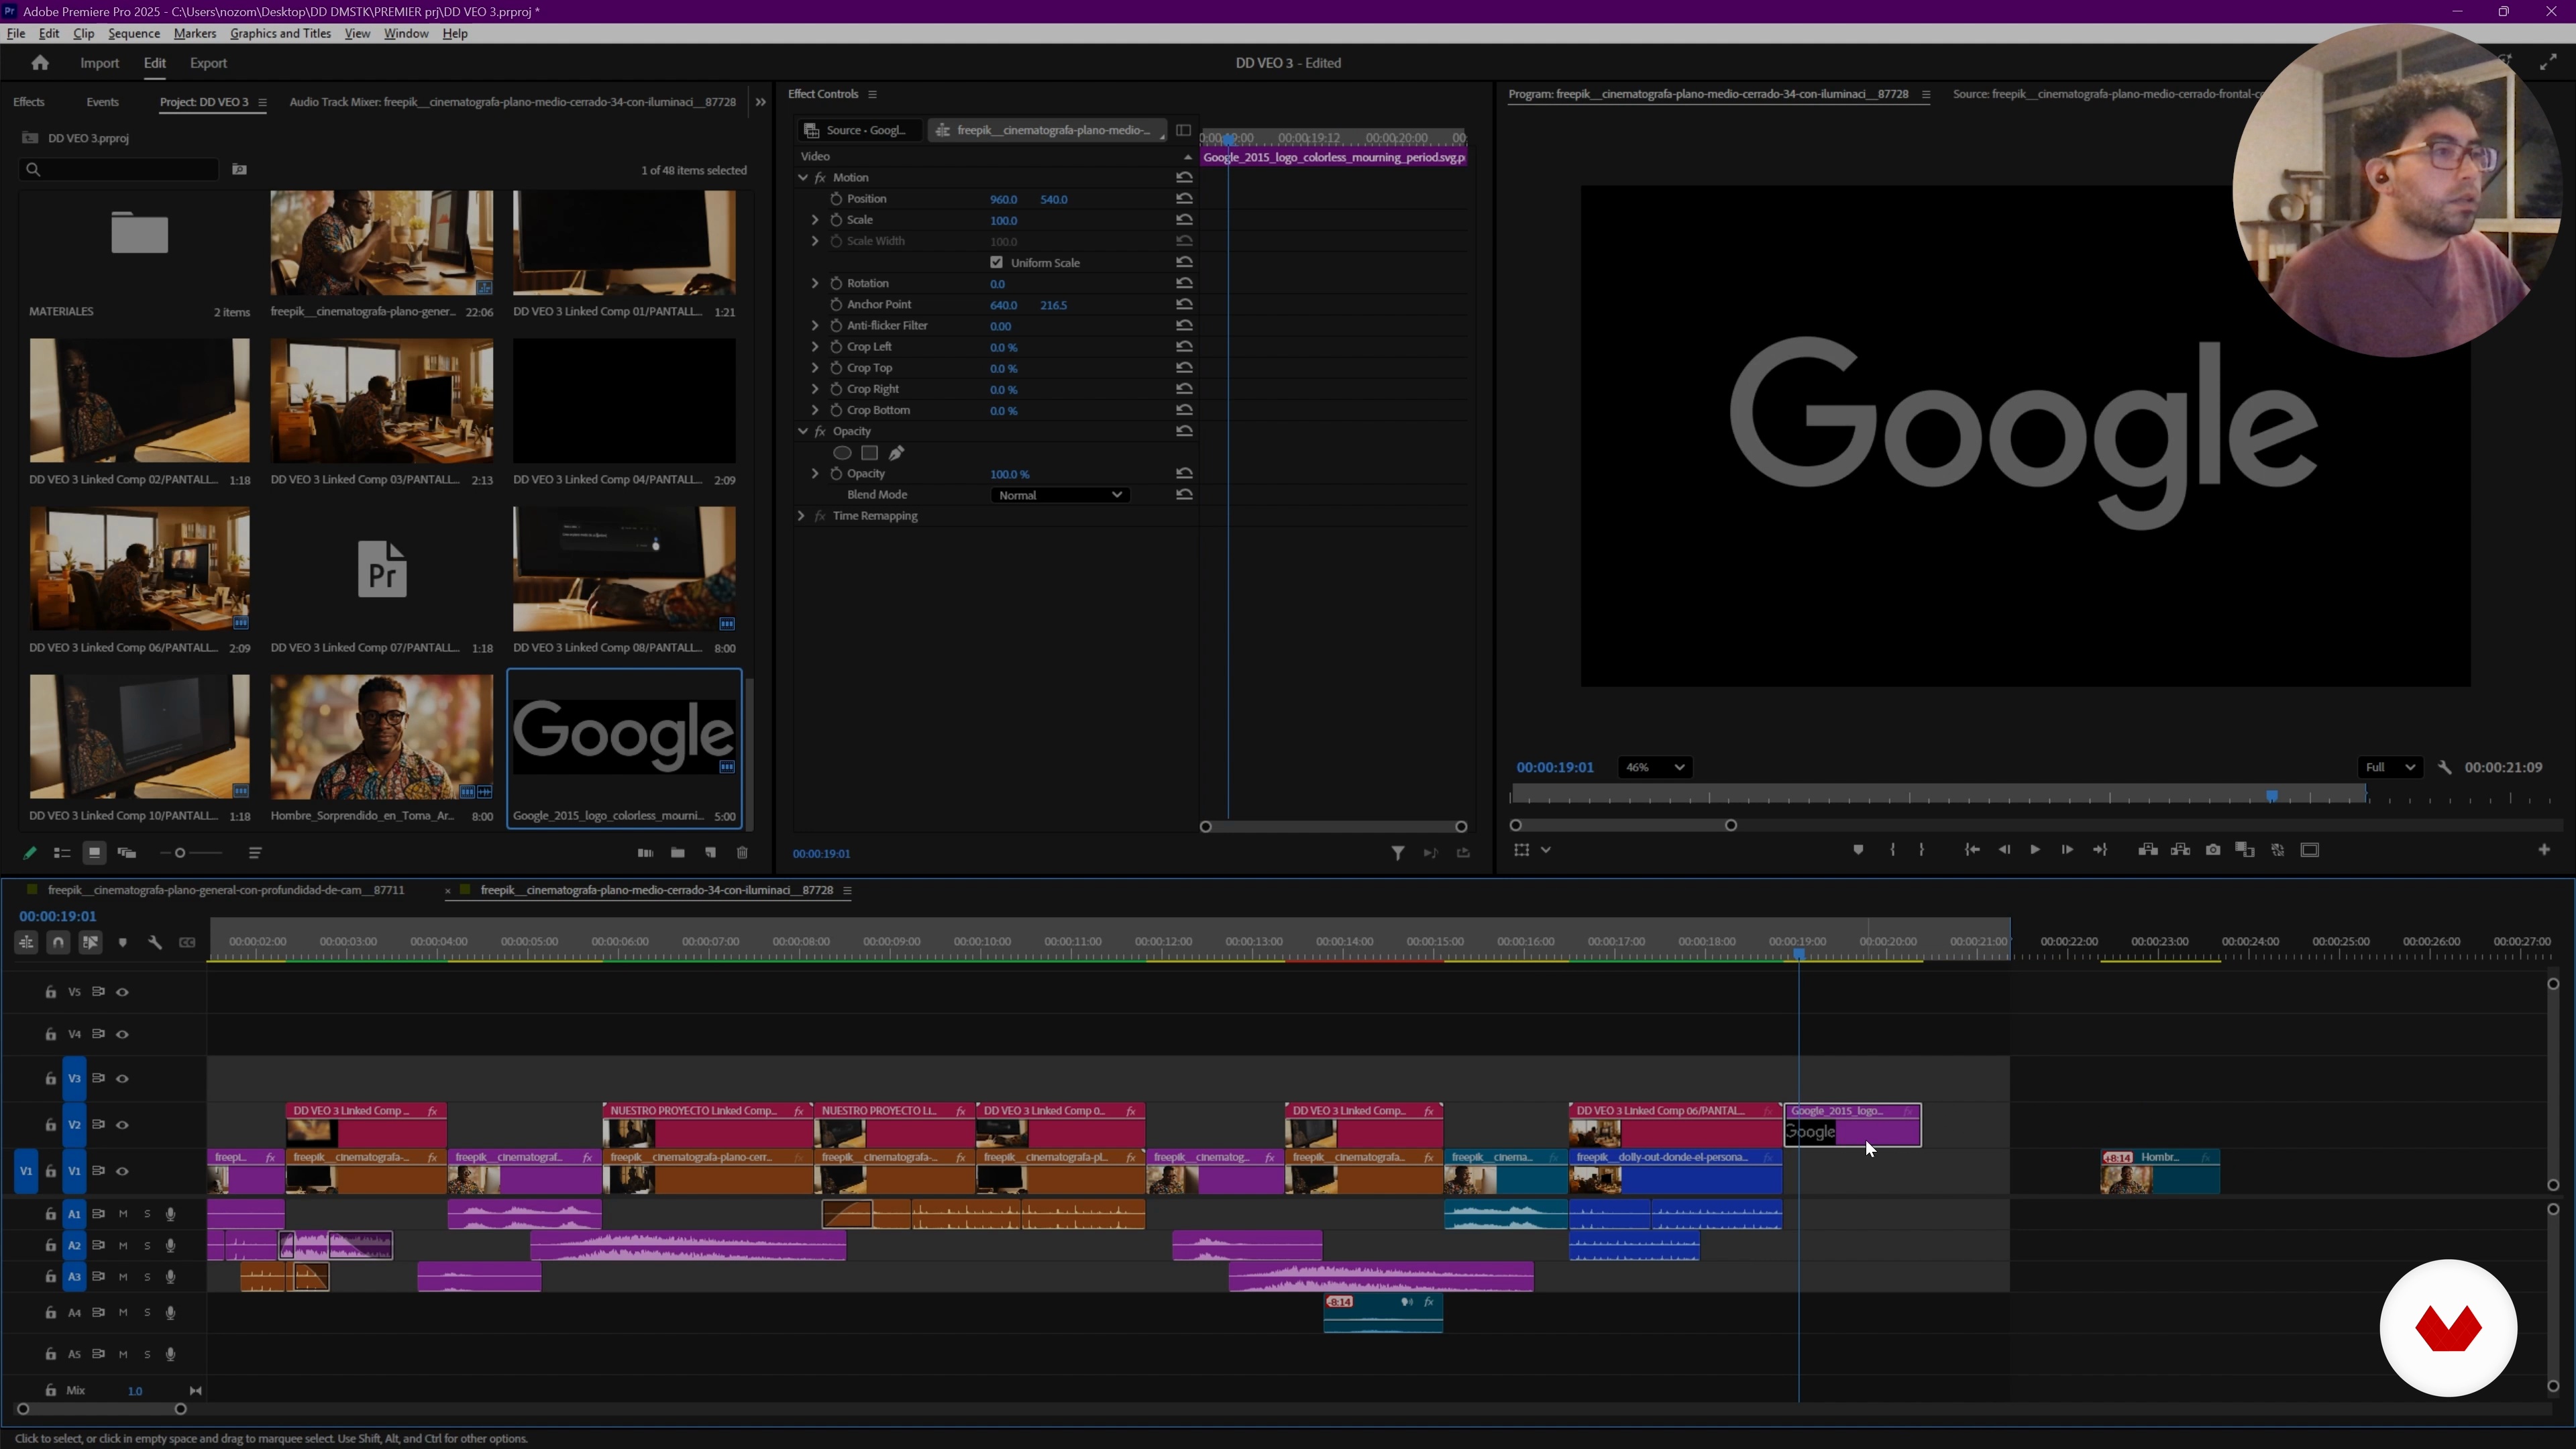Go to the Home screen icon

[x=40, y=63]
